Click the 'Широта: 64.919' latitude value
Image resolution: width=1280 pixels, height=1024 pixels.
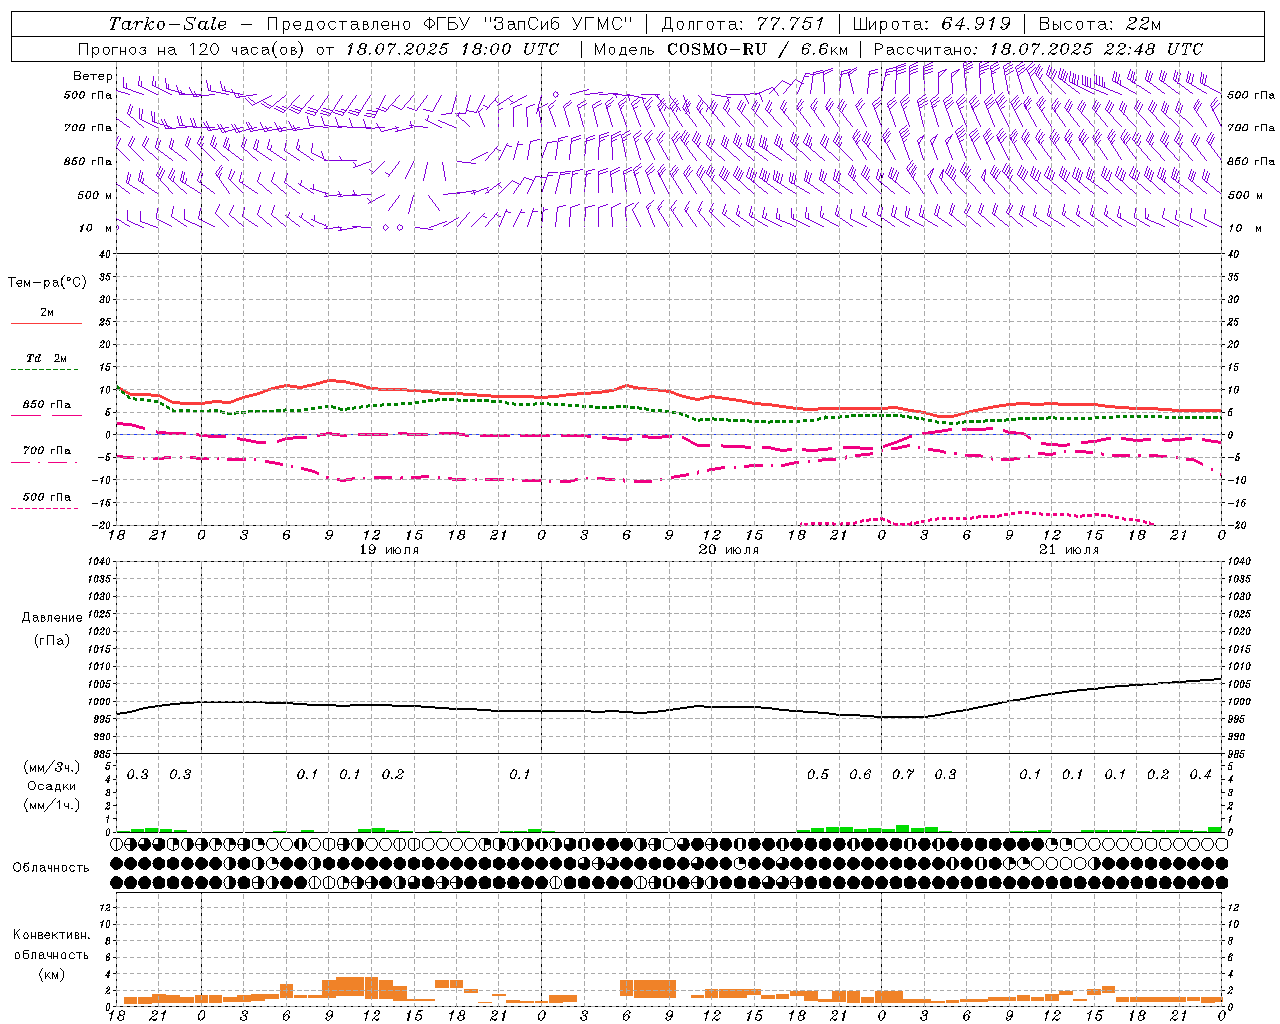pyautogui.click(x=932, y=24)
